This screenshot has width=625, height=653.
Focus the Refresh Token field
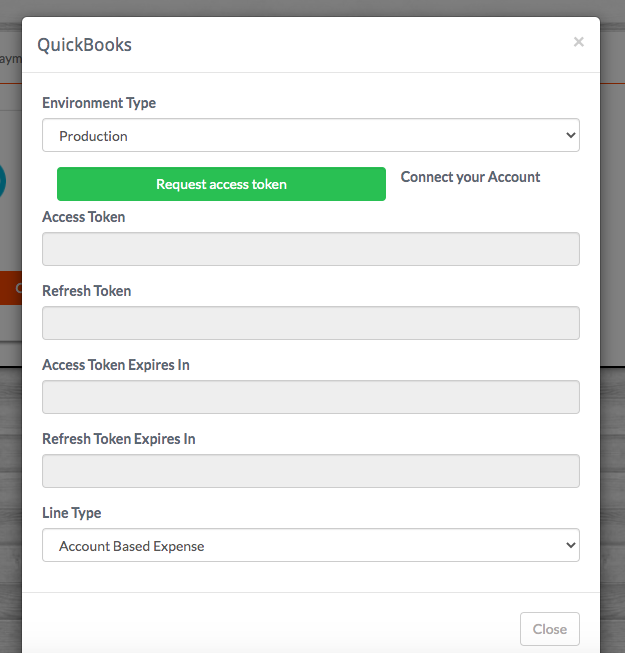tap(311, 323)
